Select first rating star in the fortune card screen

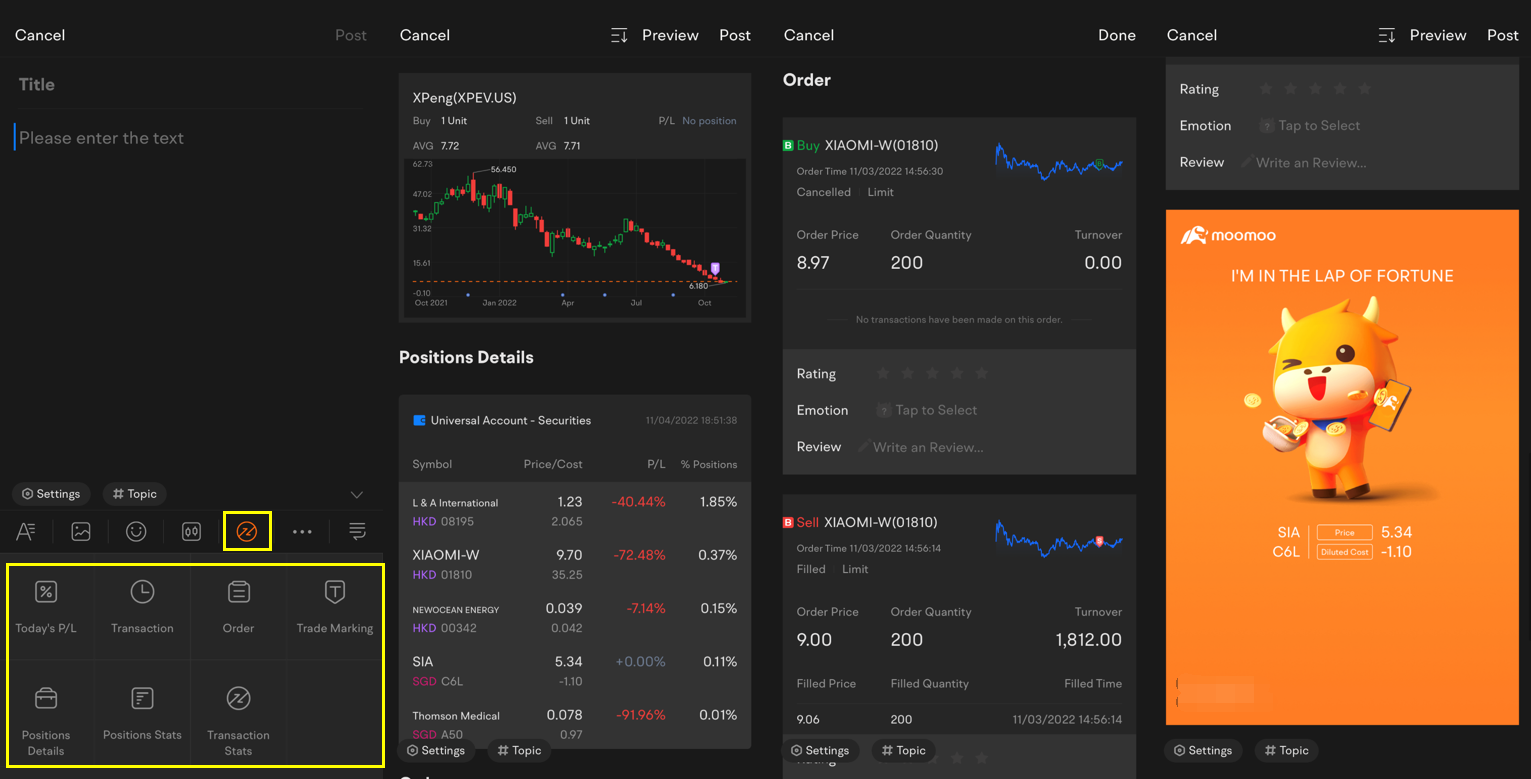pyautogui.click(x=1266, y=89)
